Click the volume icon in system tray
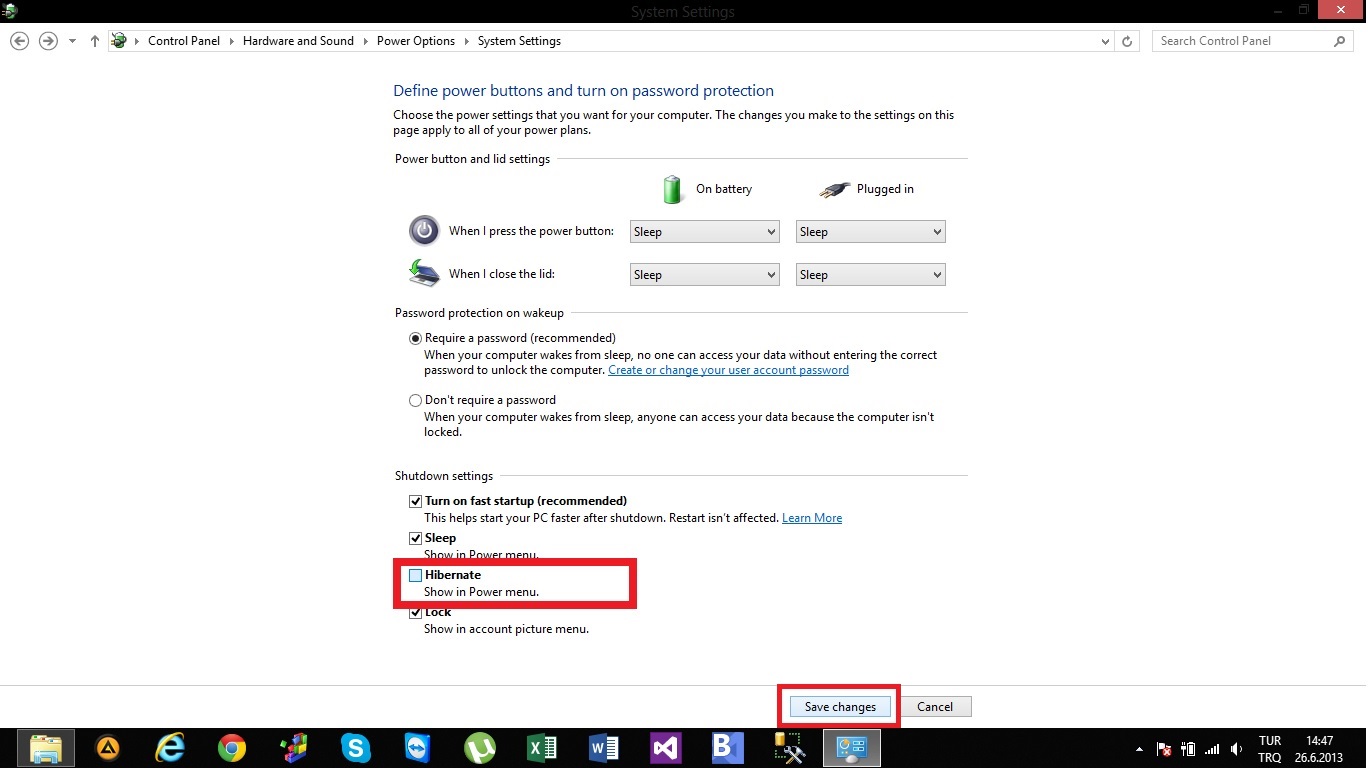Screen dimensions: 1368x770 tap(1237, 749)
